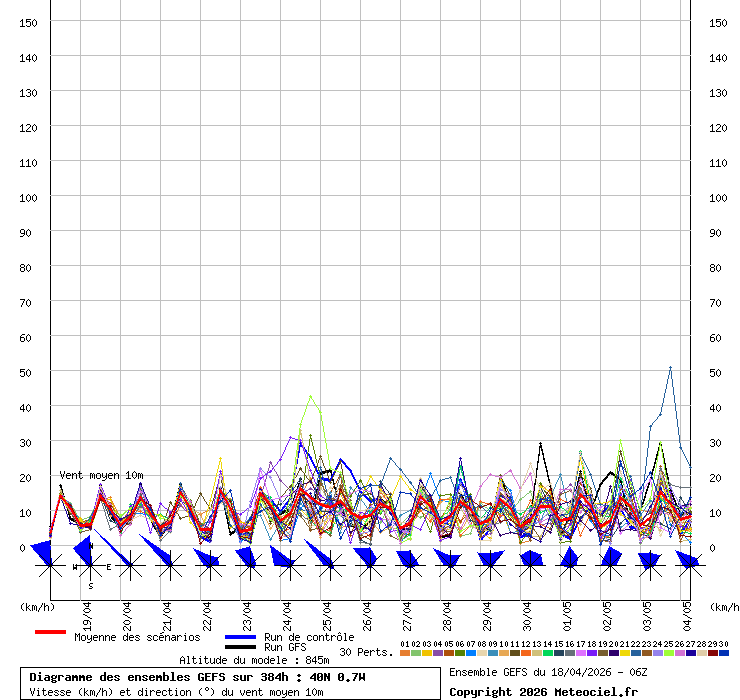Click perturbation 01 color swatch
This screenshot has width=740, height=700.
pos(404,653)
